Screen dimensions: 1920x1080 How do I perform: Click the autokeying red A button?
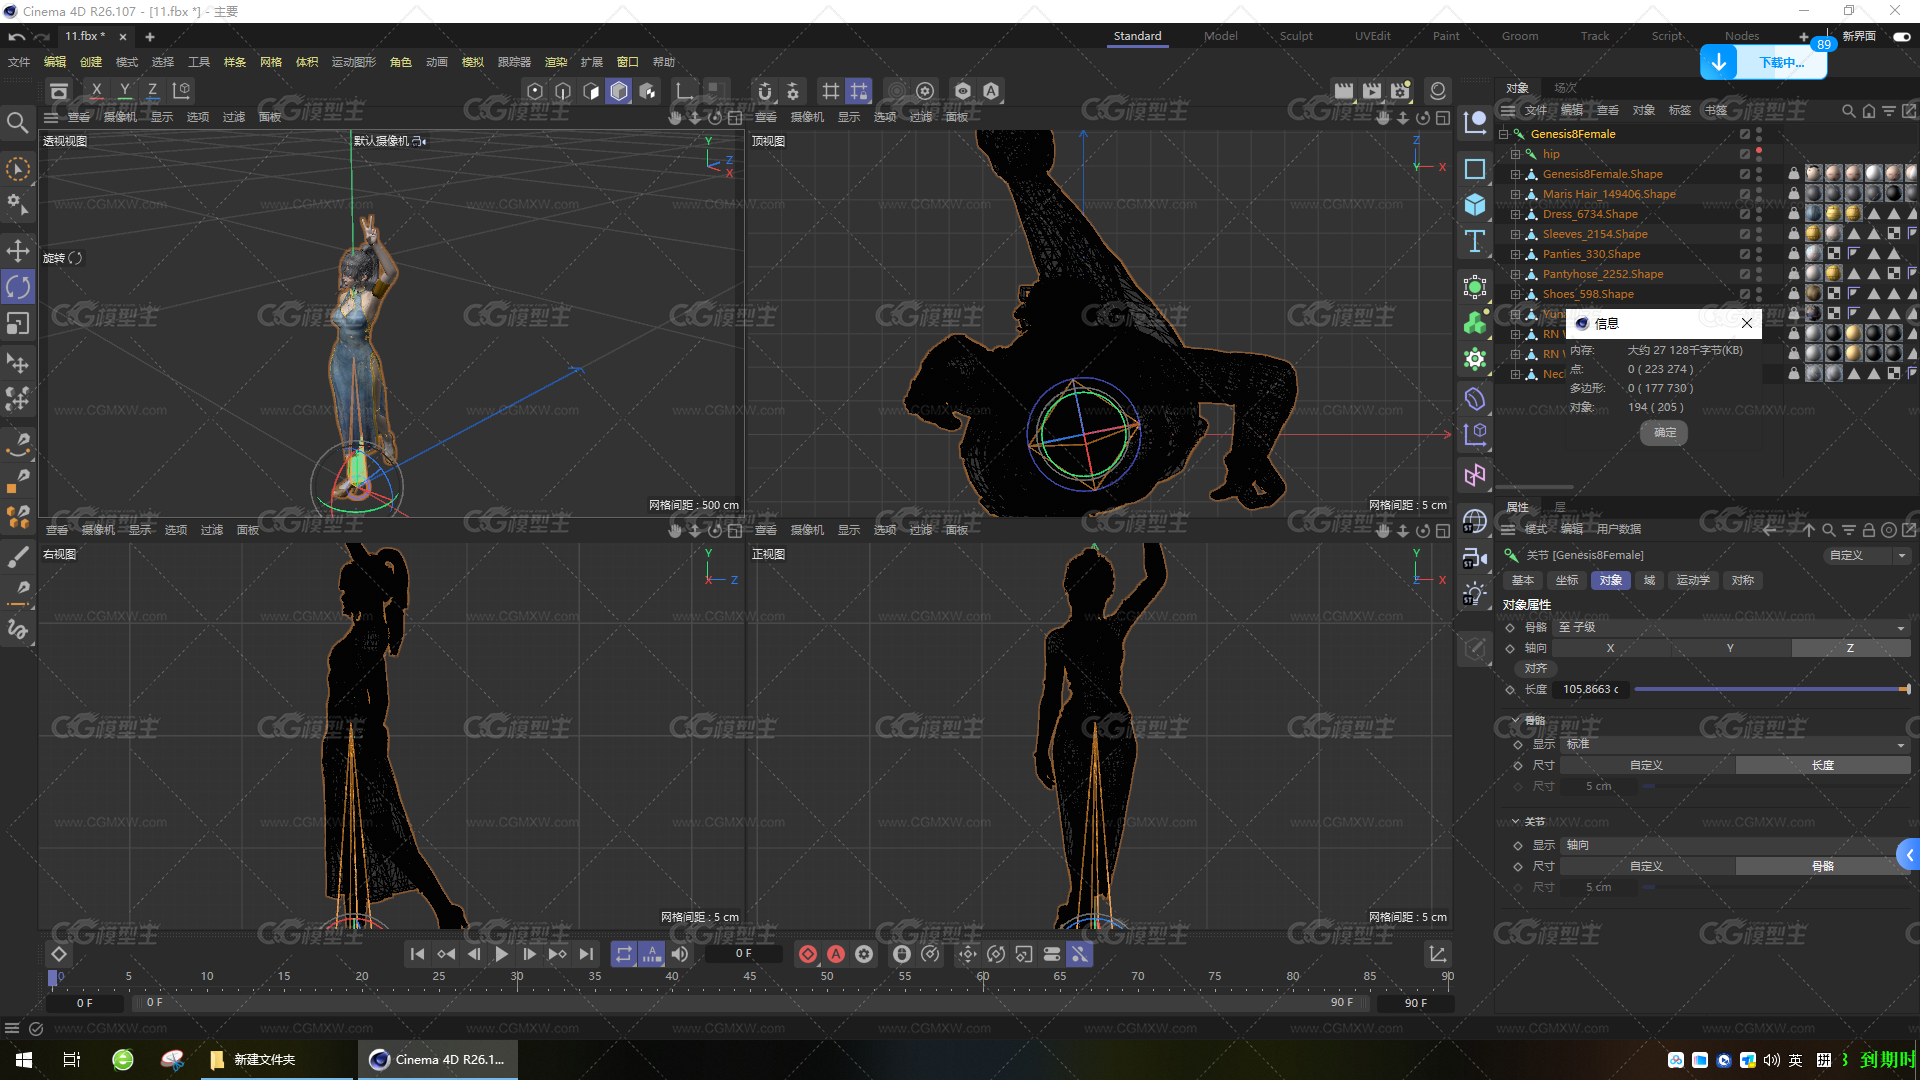pos(836,954)
